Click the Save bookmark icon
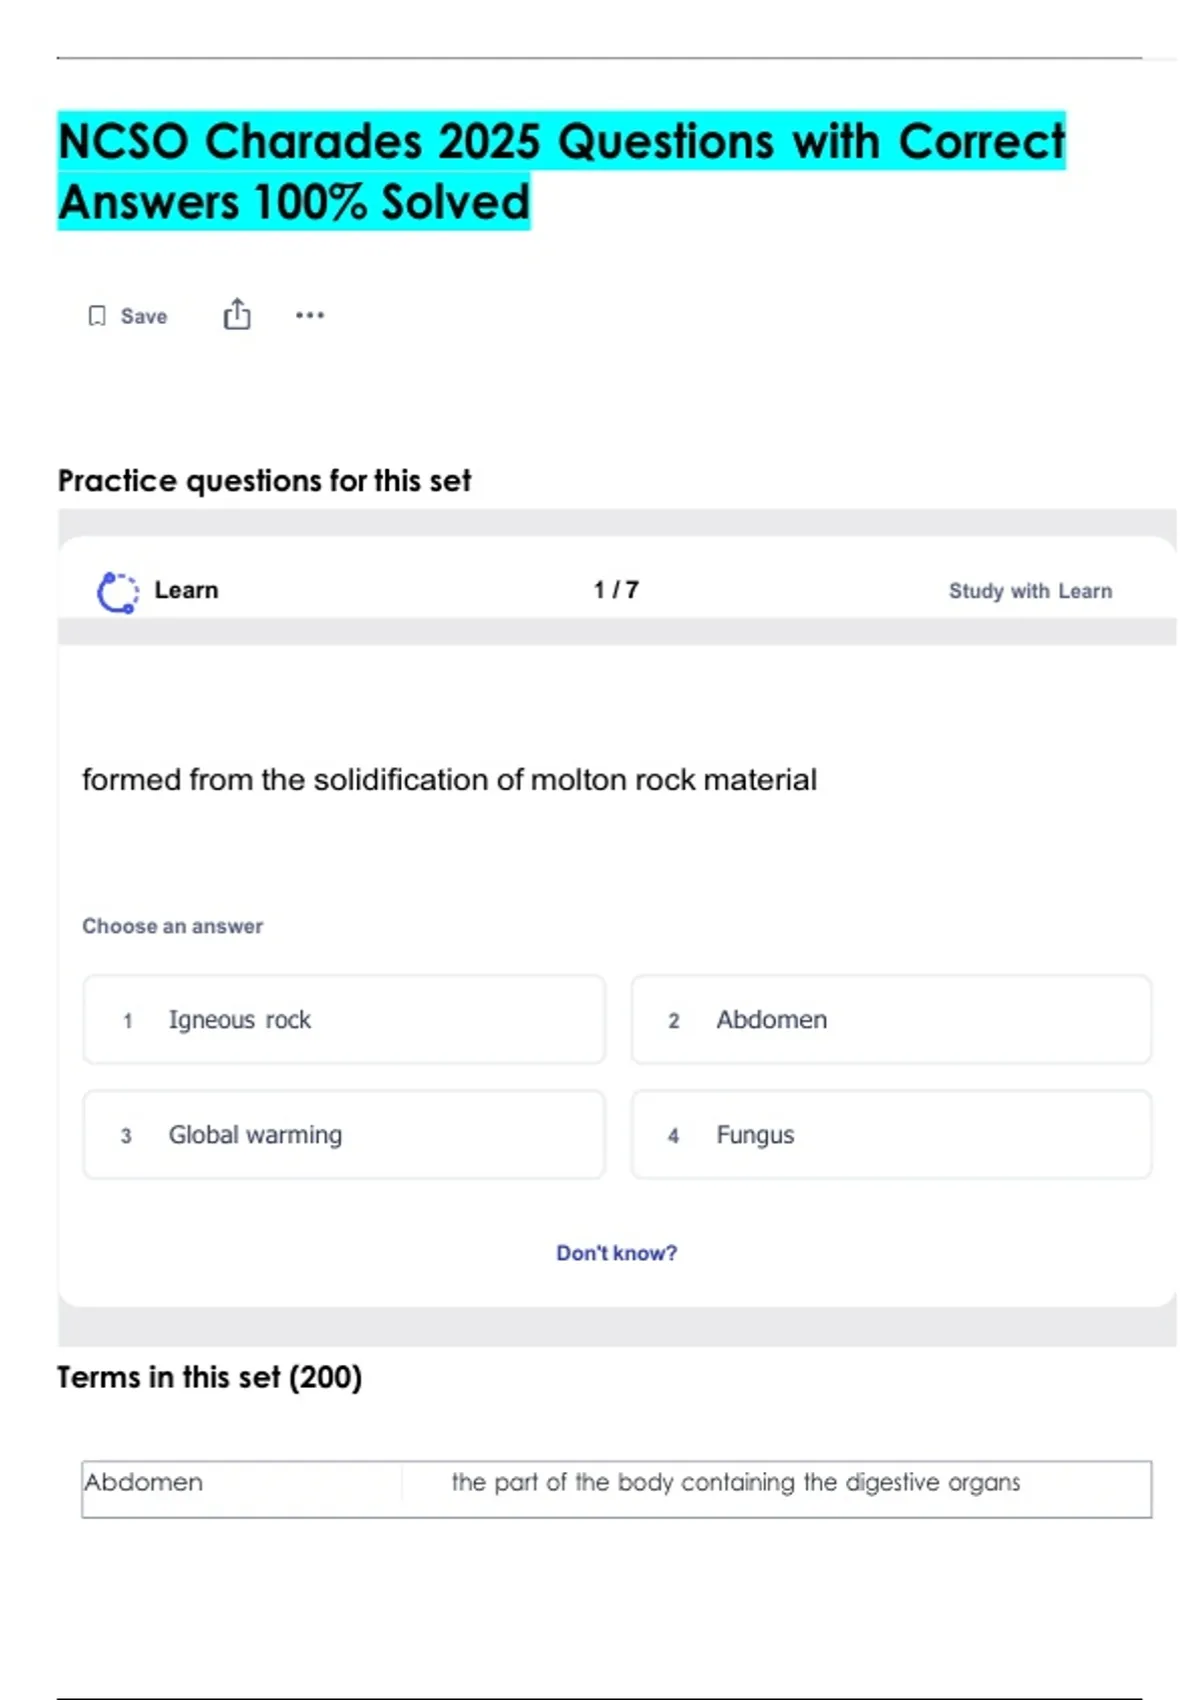 click(97, 316)
